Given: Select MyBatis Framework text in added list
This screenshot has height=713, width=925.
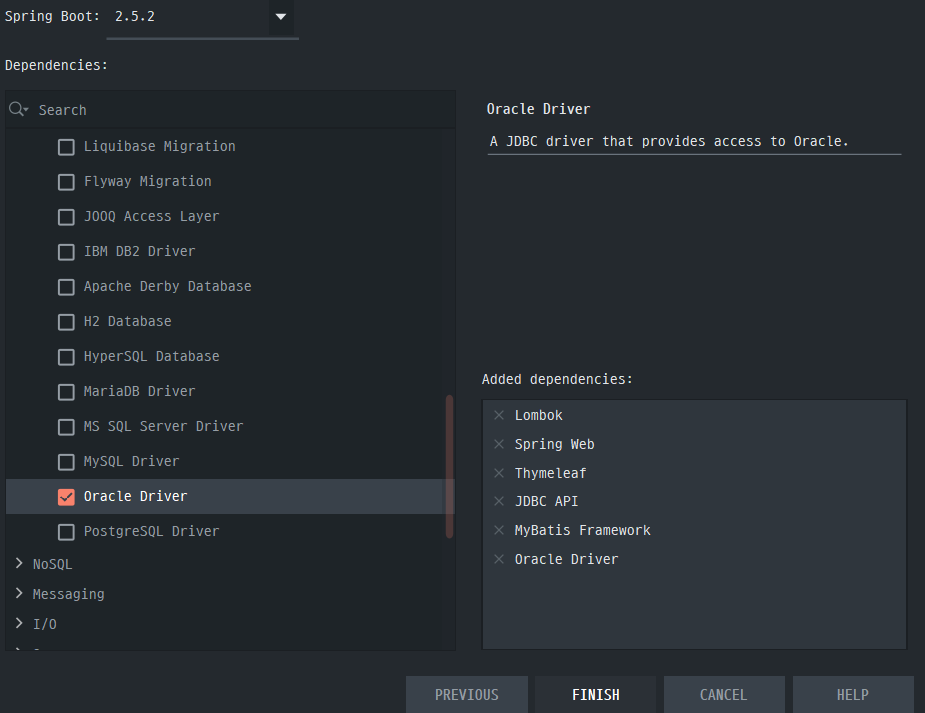Looking at the screenshot, I should (x=582, y=530).
